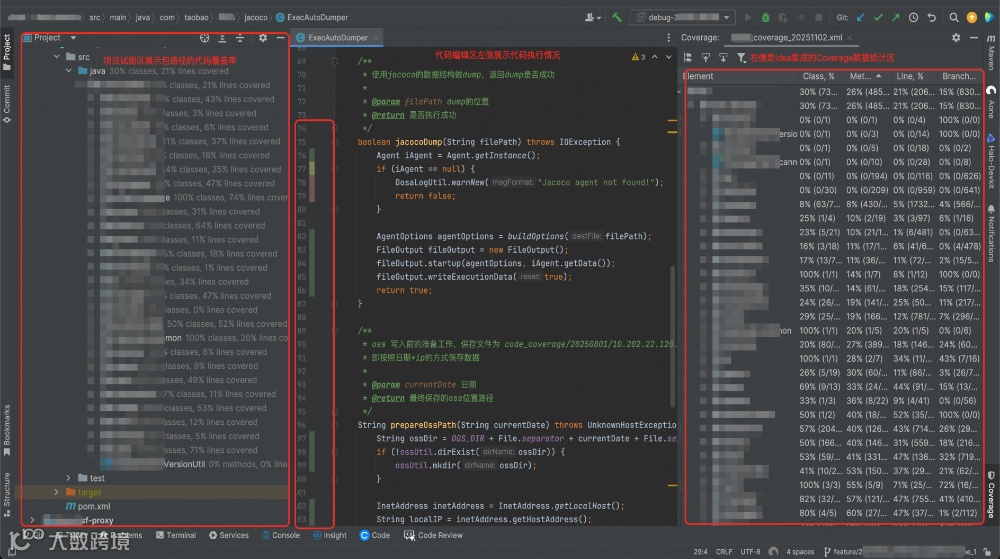Open debug run configuration dropdown

click(x=683, y=17)
